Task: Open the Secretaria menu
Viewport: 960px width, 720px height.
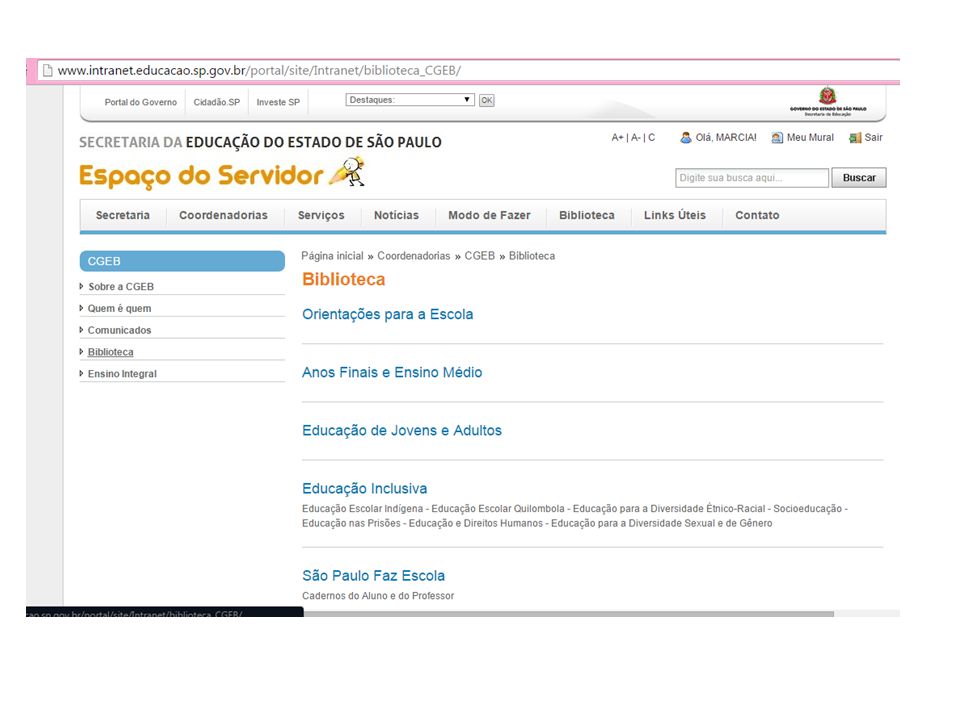Action: [122, 216]
